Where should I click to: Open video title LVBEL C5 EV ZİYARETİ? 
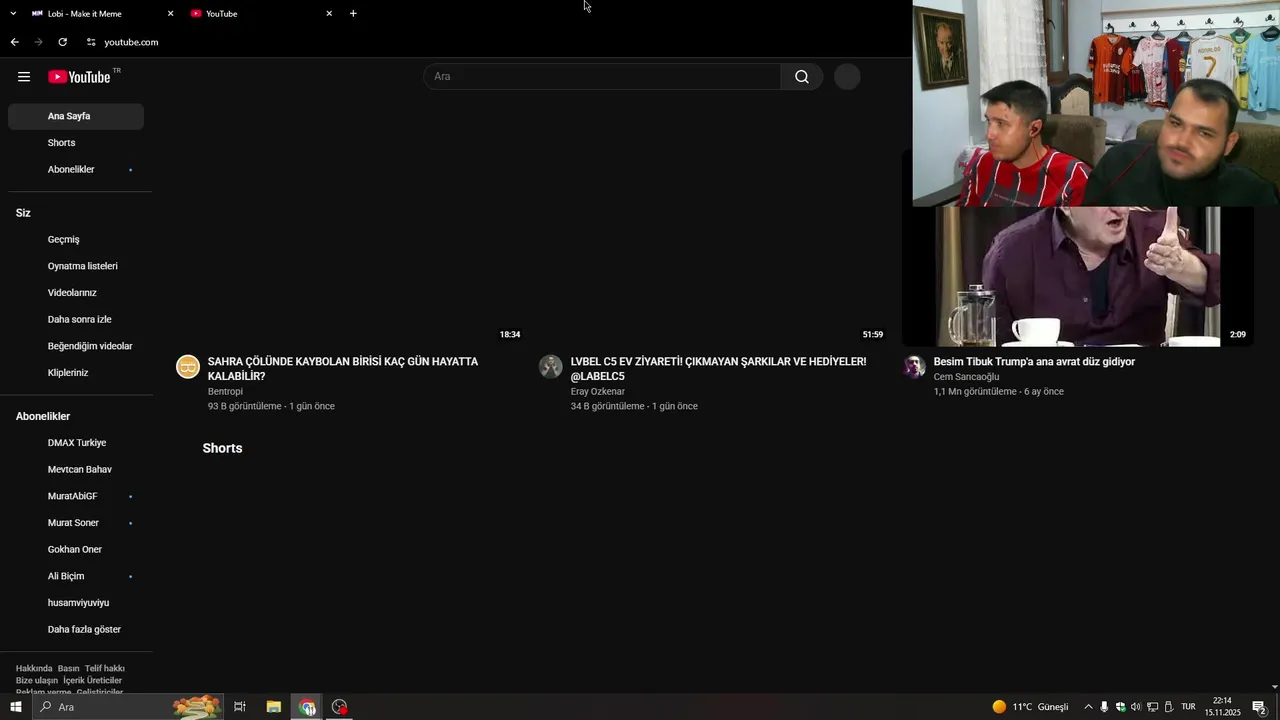pyautogui.click(x=718, y=369)
